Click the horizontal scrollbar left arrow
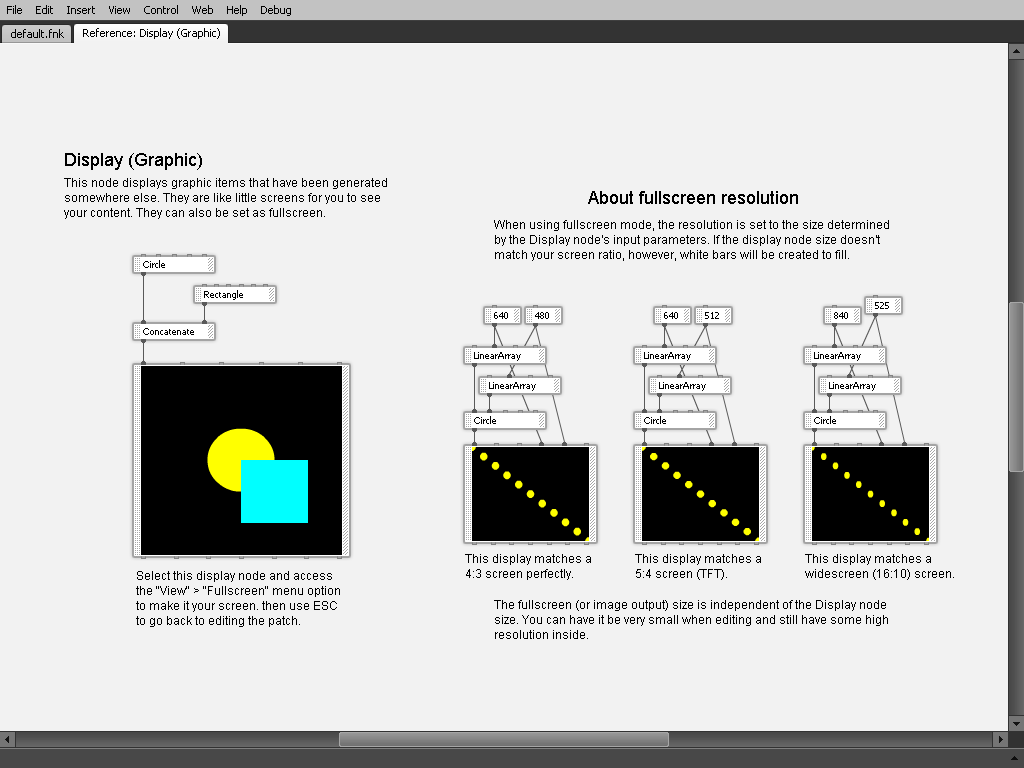Viewport: 1024px width, 768px height. (x=8, y=739)
